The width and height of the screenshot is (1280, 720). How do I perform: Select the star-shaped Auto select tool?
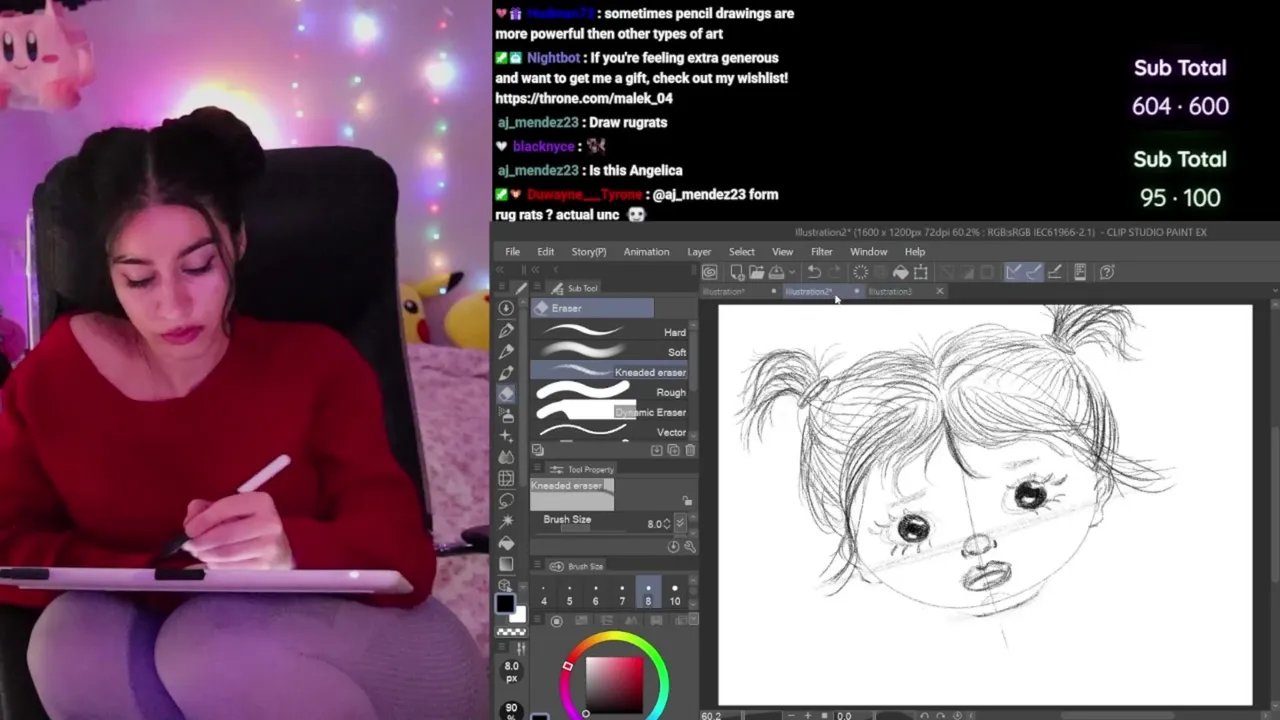point(506,521)
